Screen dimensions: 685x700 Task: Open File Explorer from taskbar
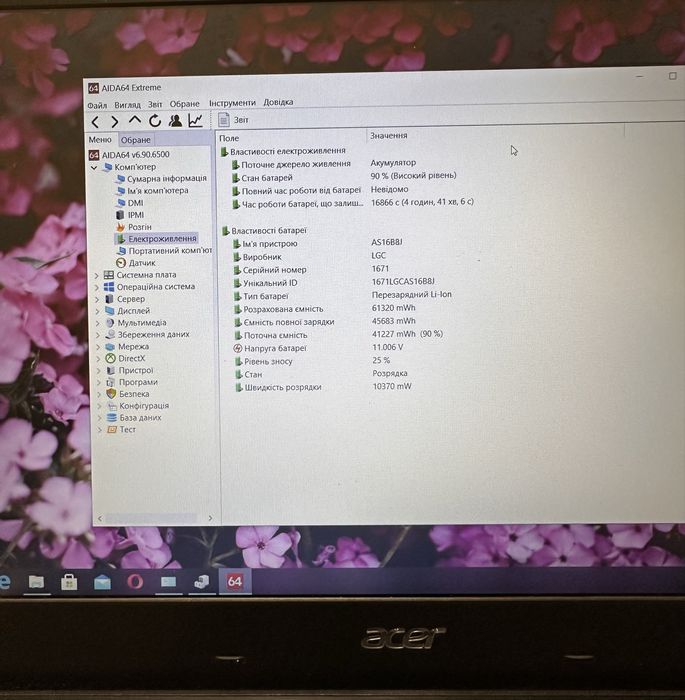(36, 582)
